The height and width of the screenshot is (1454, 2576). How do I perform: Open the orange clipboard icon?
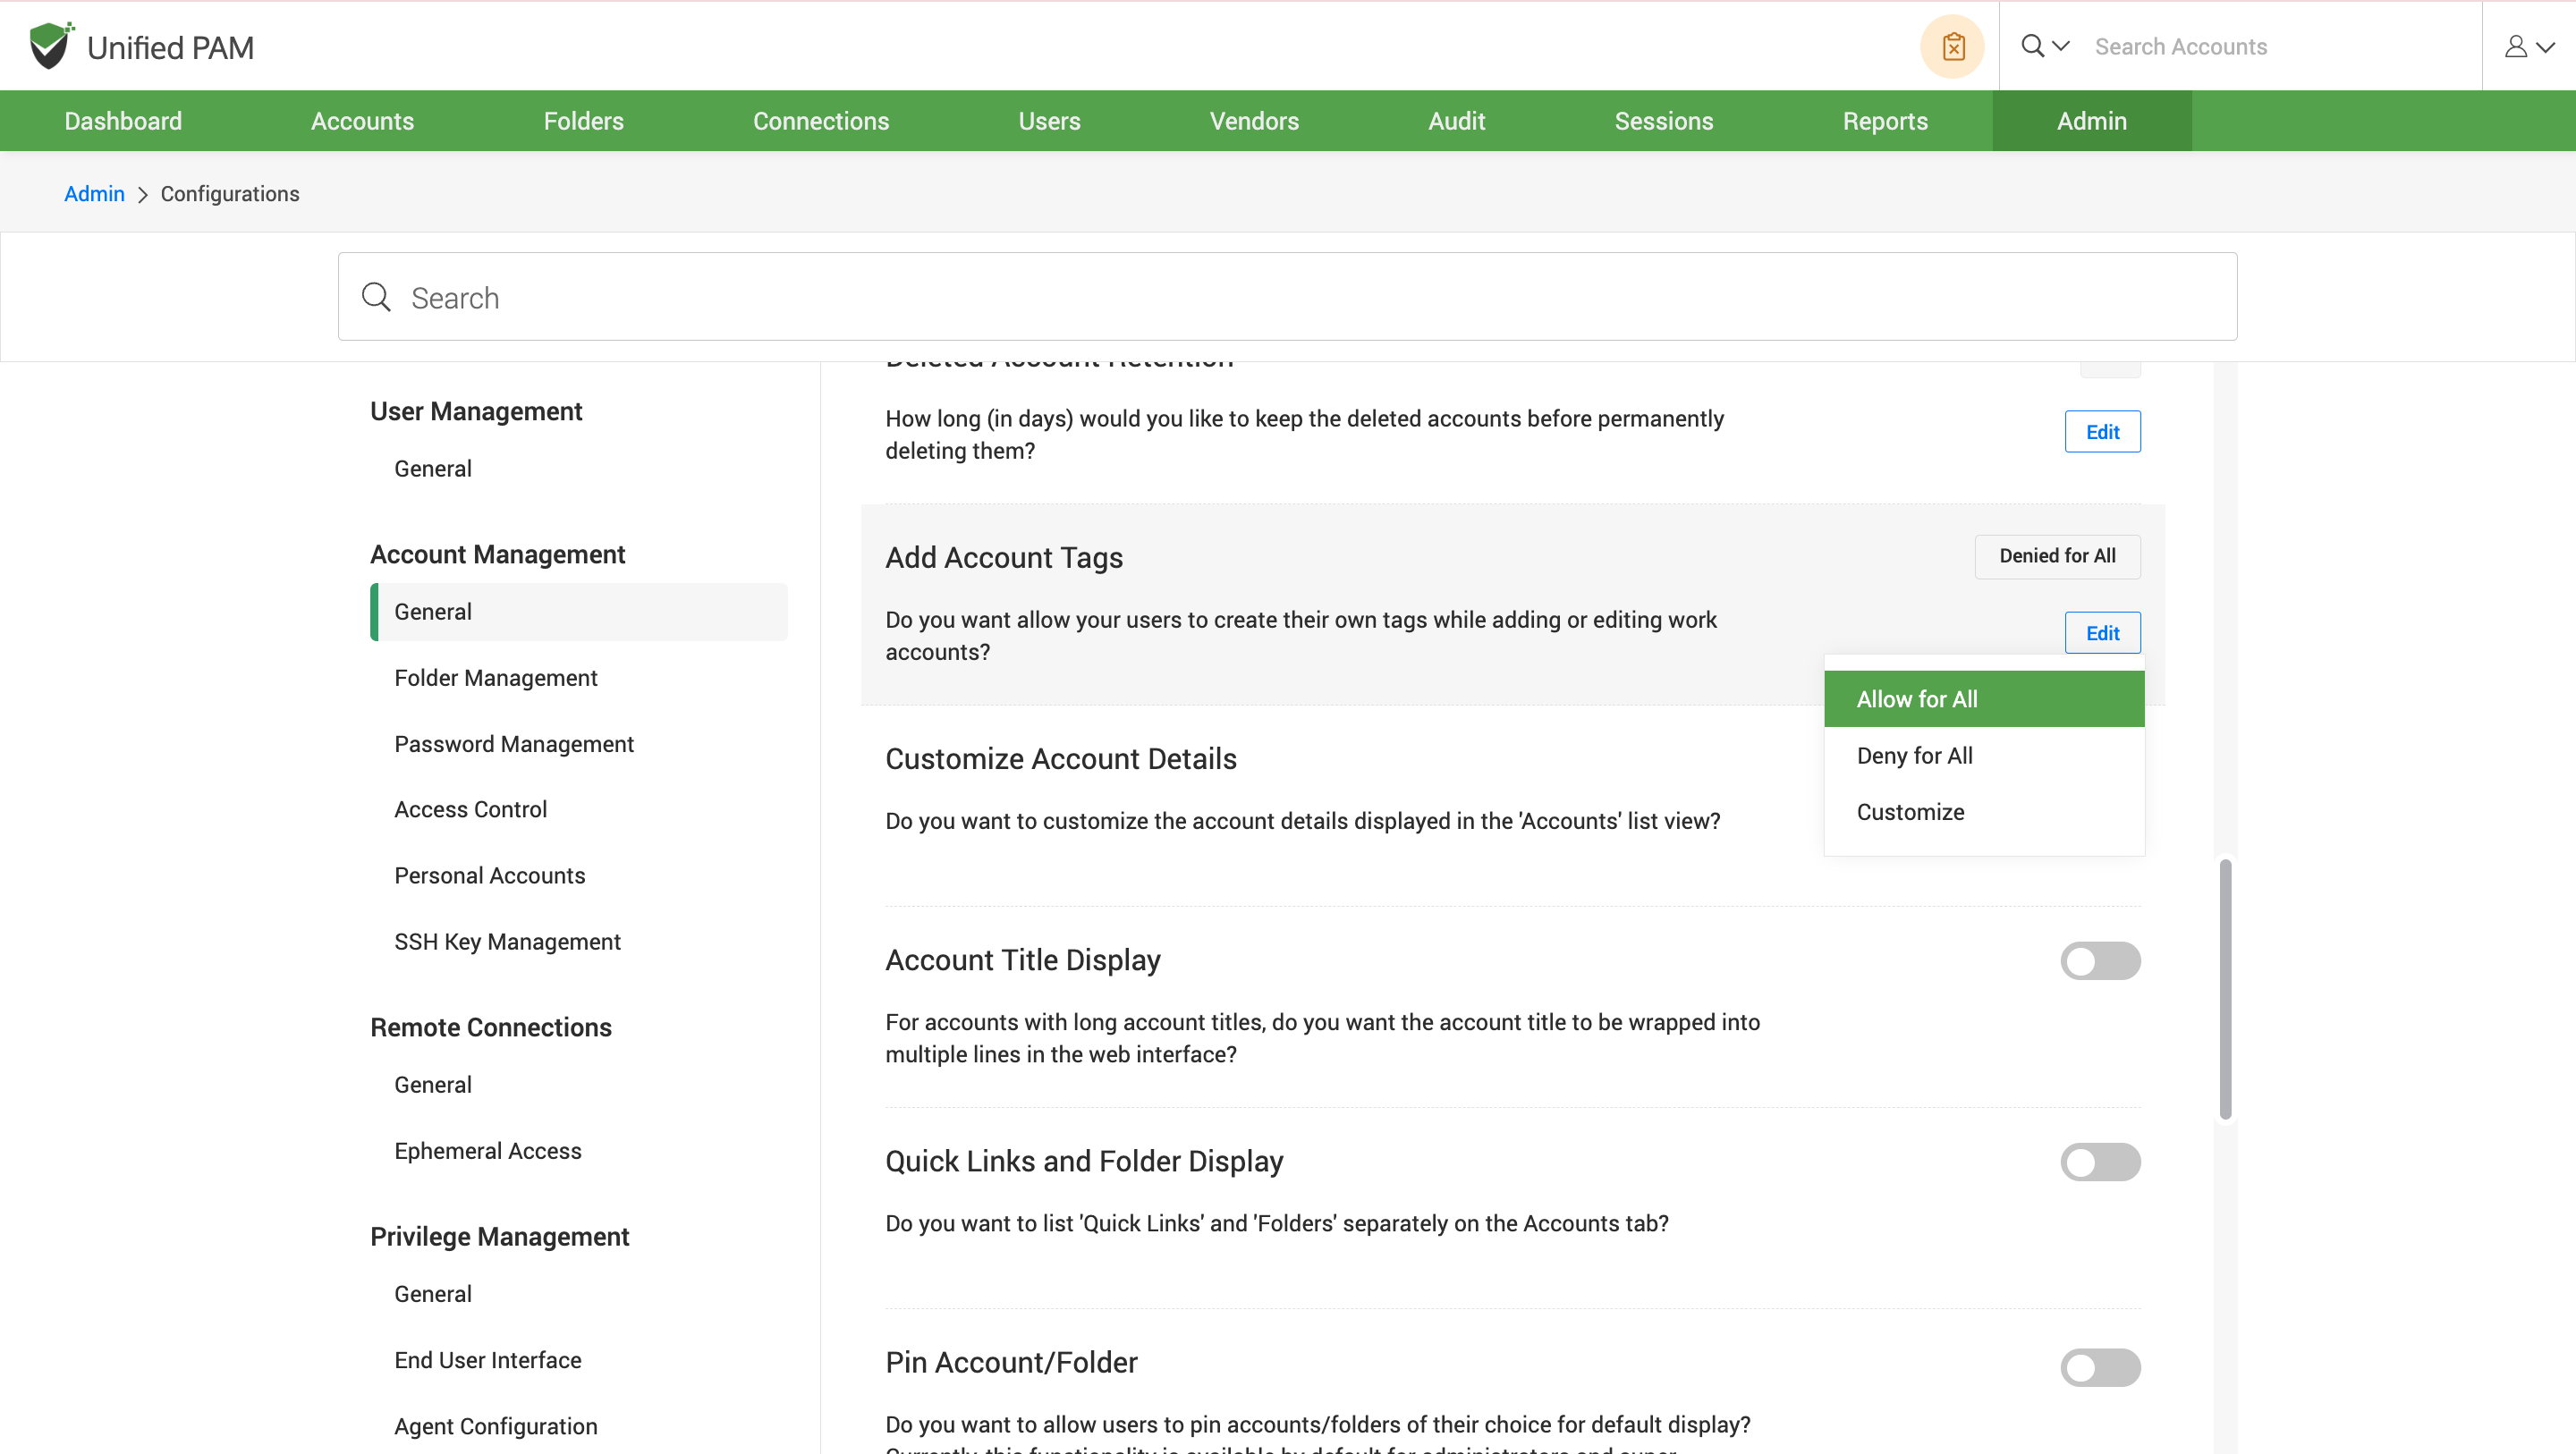pos(1952,46)
